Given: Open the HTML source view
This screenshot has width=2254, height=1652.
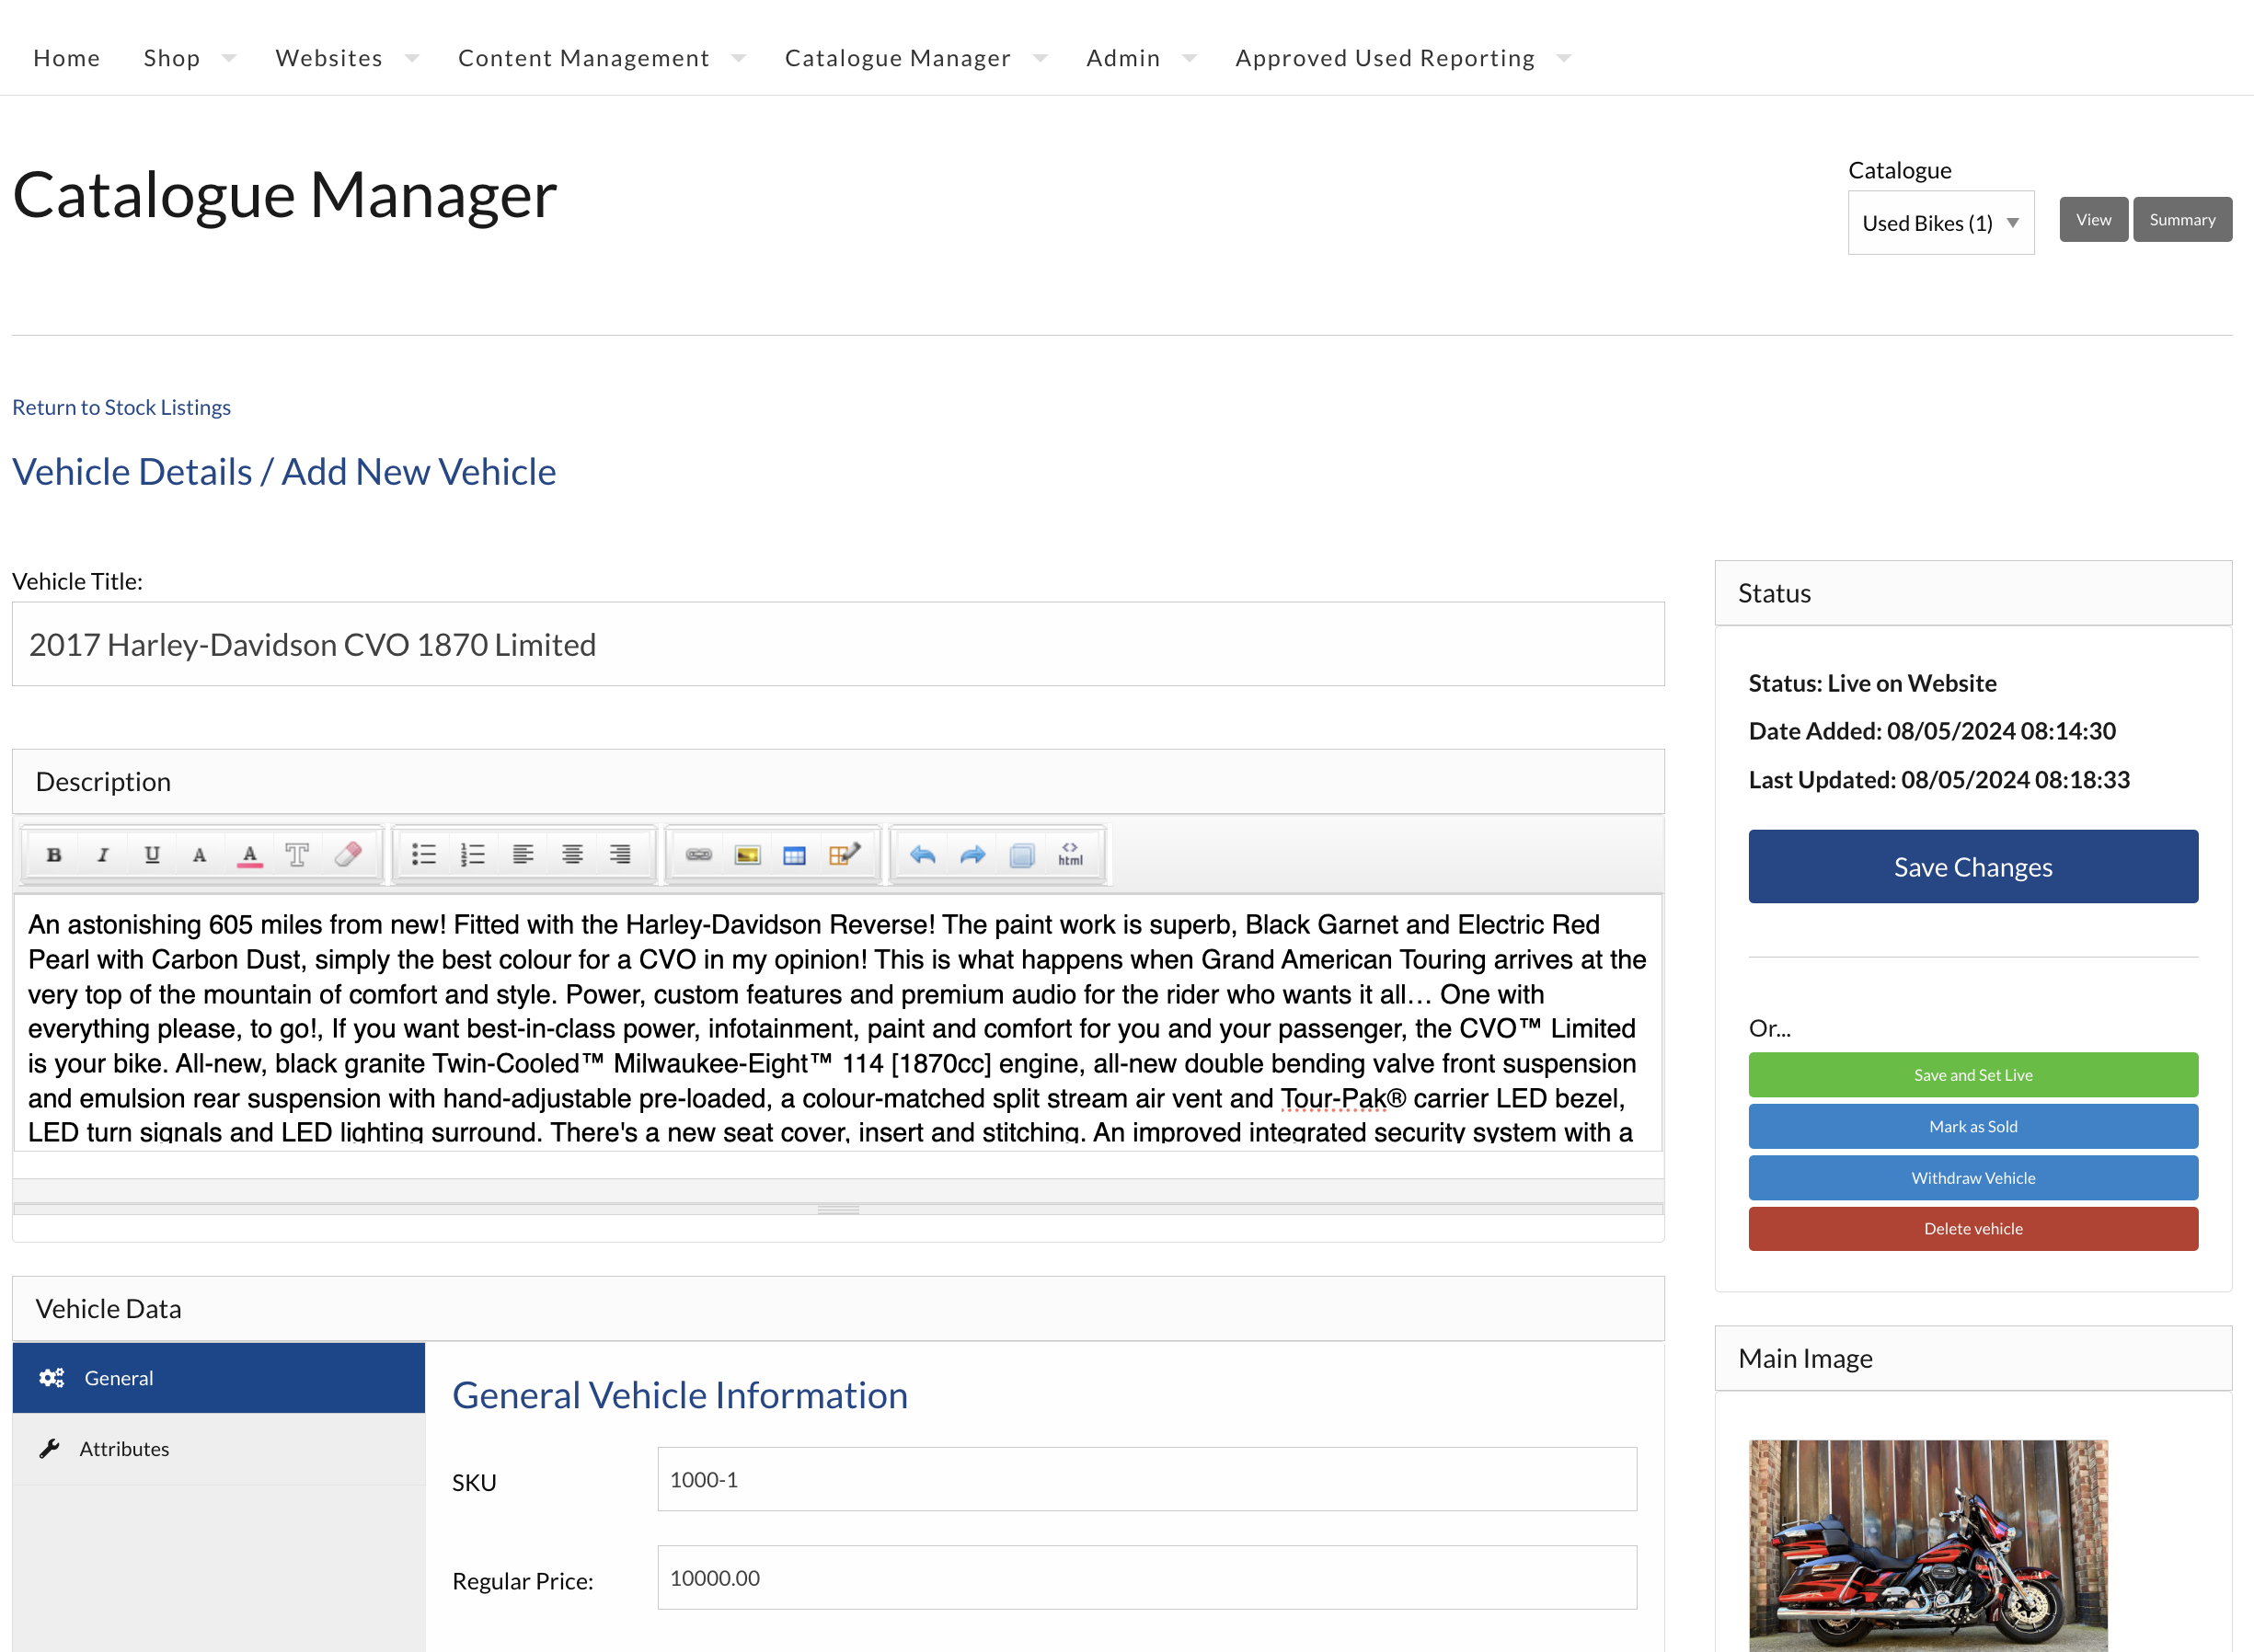Looking at the screenshot, I should pos(1070,855).
